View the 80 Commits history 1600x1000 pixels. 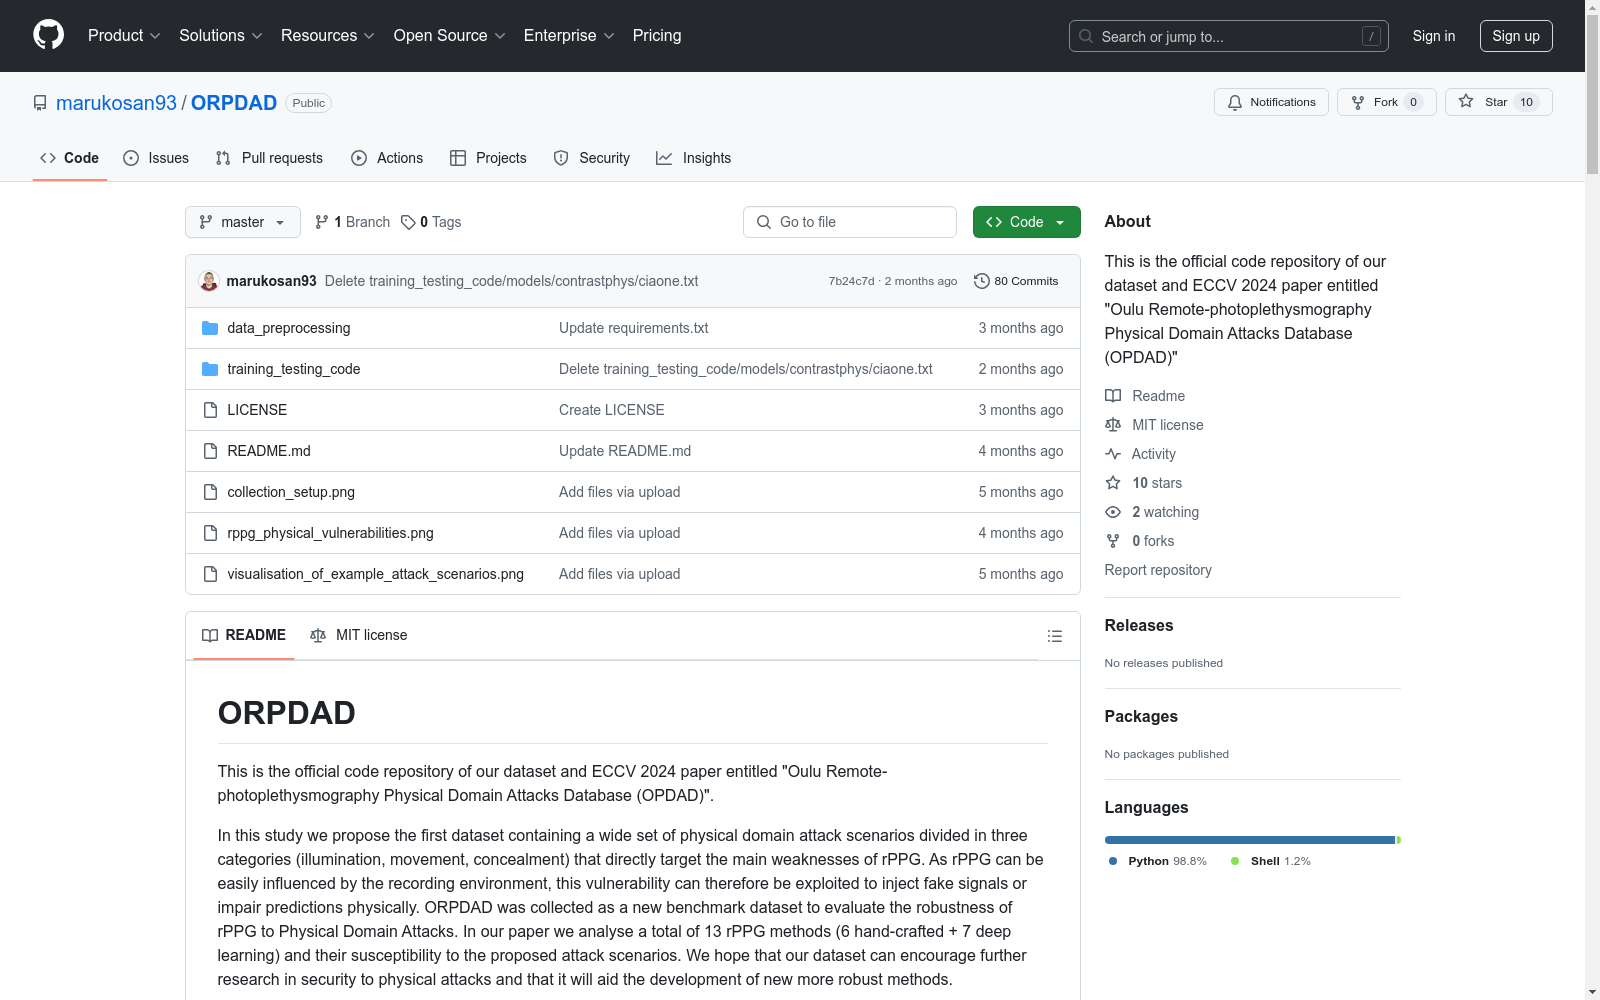tap(1016, 281)
